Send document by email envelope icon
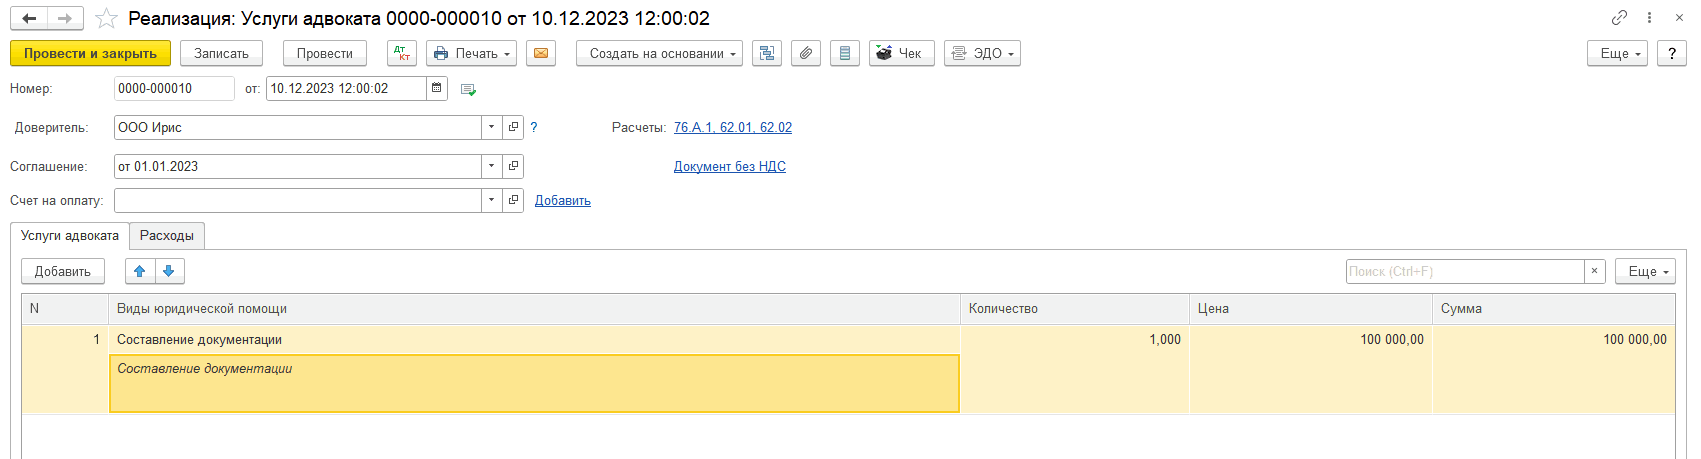The height and width of the screenshot is (459, 1701). coord(541,53)
